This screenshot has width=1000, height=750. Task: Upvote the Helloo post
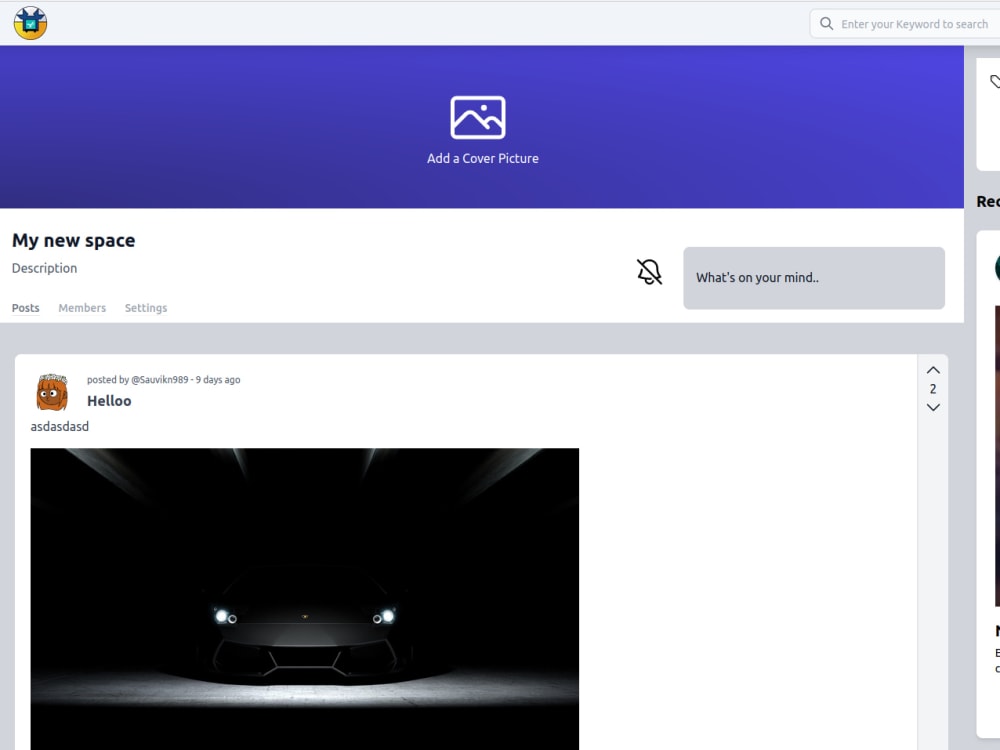(x=933, y=370)
